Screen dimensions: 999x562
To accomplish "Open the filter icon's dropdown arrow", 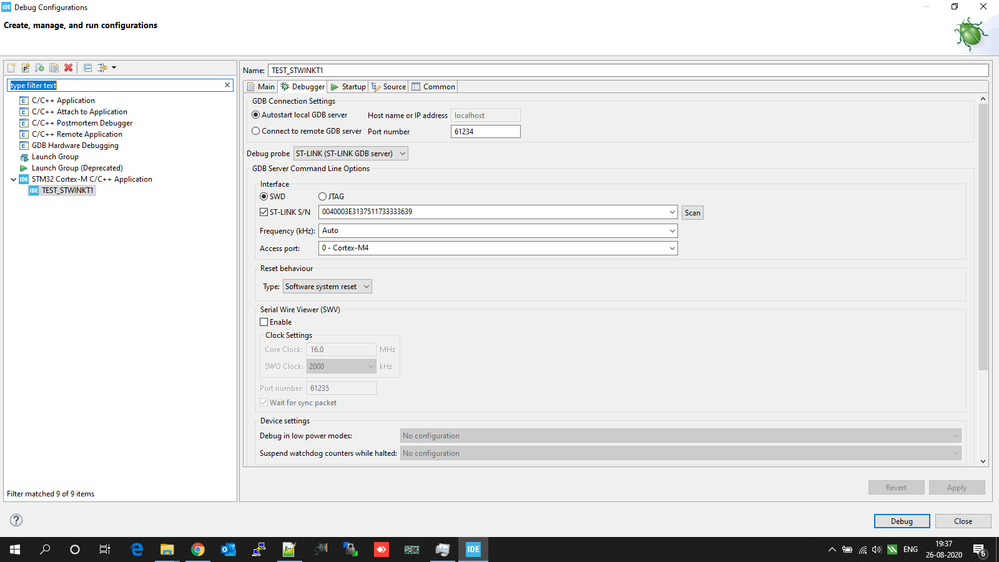I will point(114,68).
